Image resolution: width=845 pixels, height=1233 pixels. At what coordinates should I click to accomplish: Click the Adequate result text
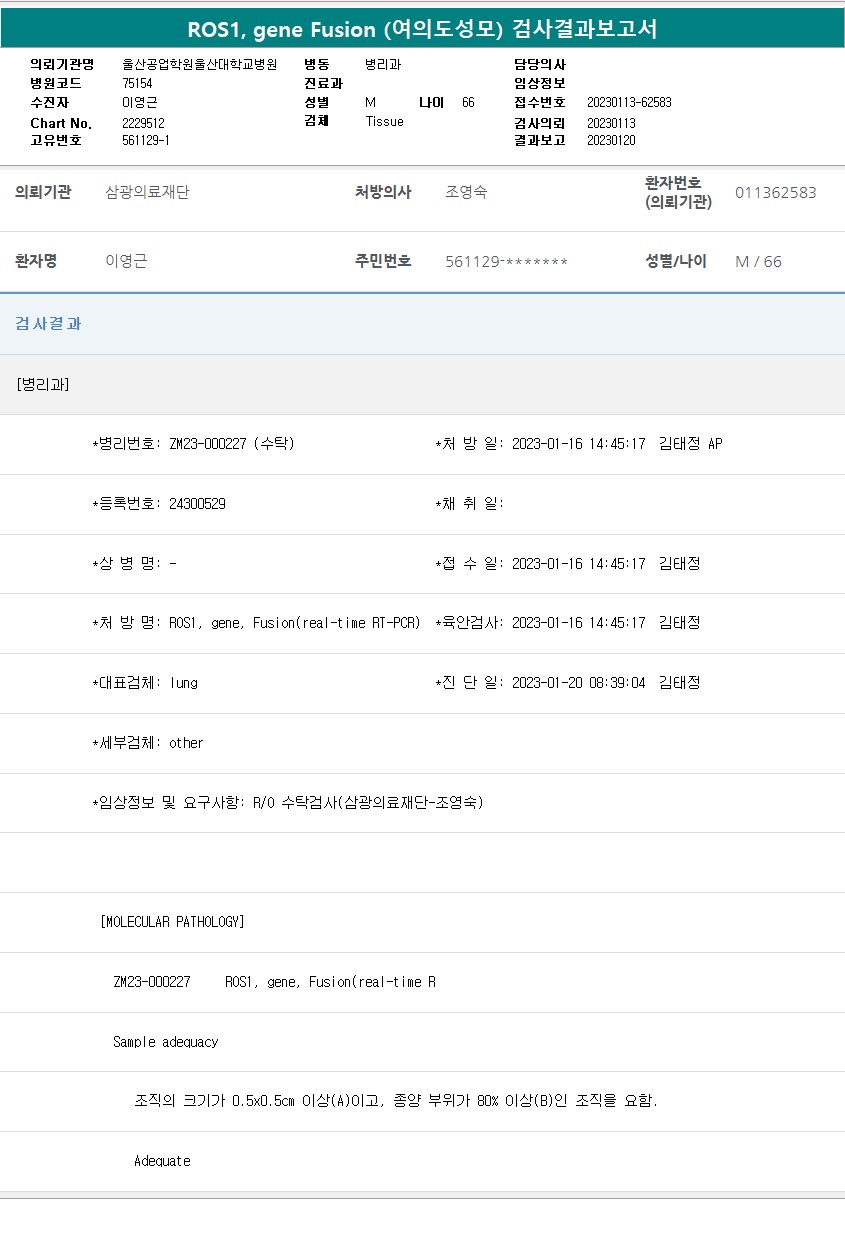pyautogui.click(x=162, y=1161)
